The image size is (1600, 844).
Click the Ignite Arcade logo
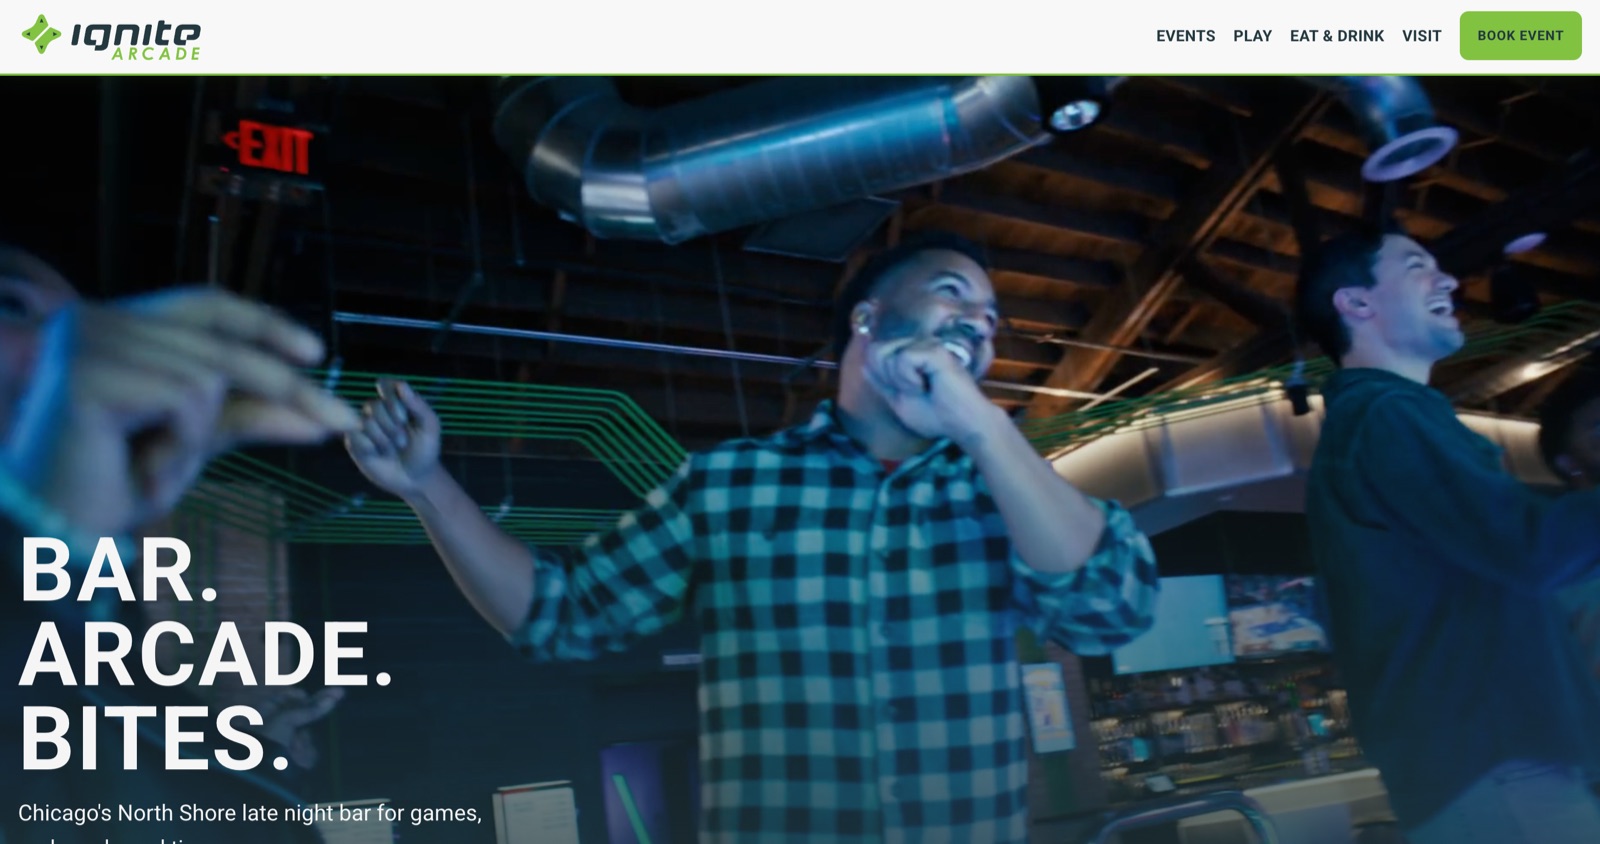coord(111,37)
